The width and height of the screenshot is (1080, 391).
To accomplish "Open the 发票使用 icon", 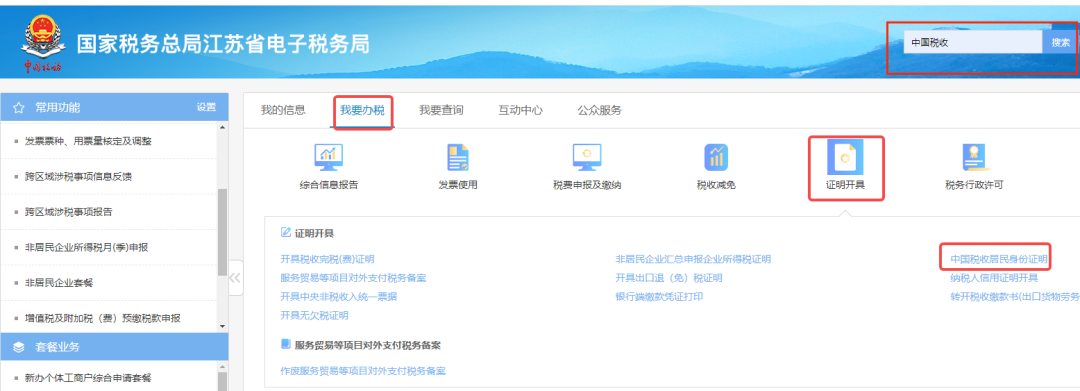I will [x=458, y=158].
